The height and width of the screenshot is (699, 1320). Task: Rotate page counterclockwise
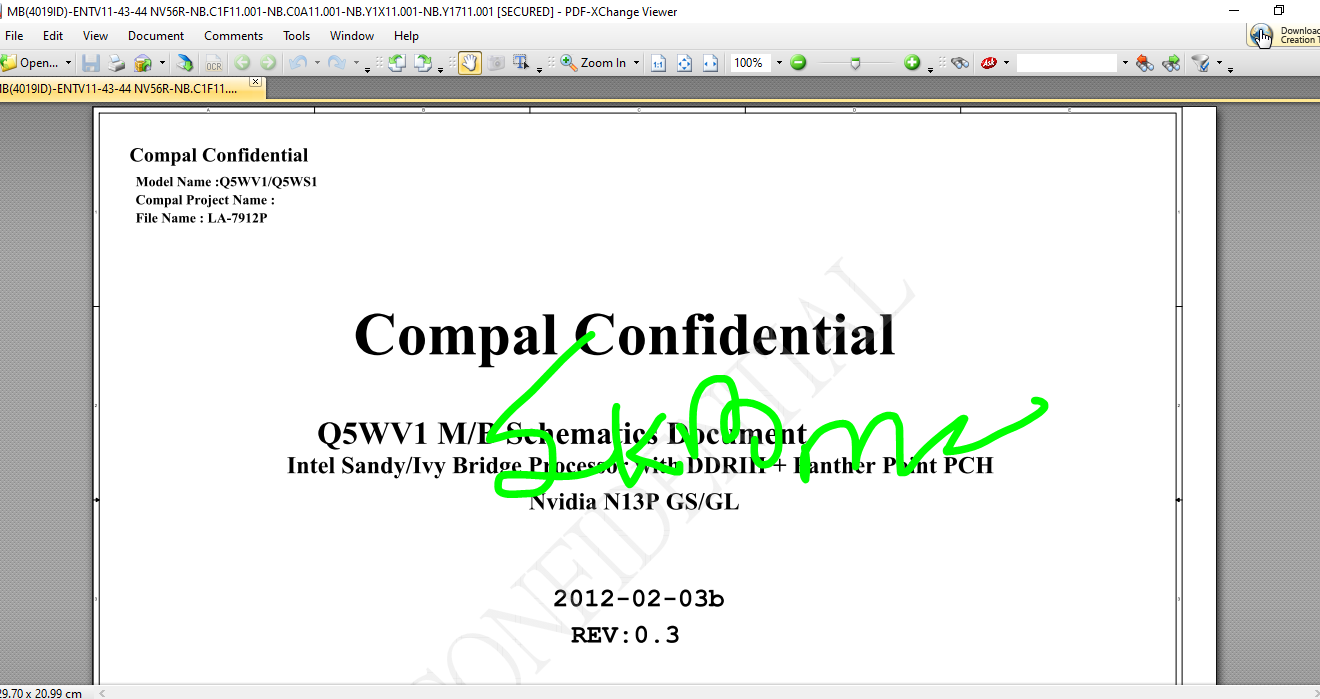[396, 63]
